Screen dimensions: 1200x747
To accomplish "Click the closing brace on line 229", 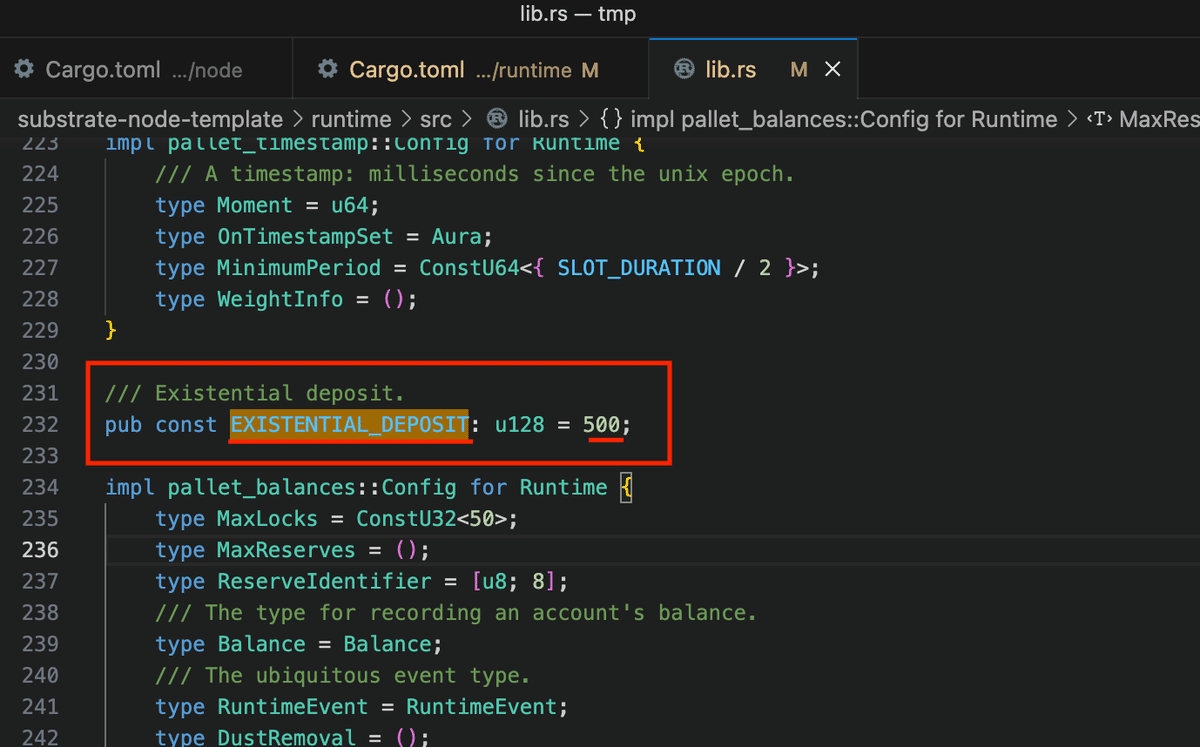I will pos(111,330).
